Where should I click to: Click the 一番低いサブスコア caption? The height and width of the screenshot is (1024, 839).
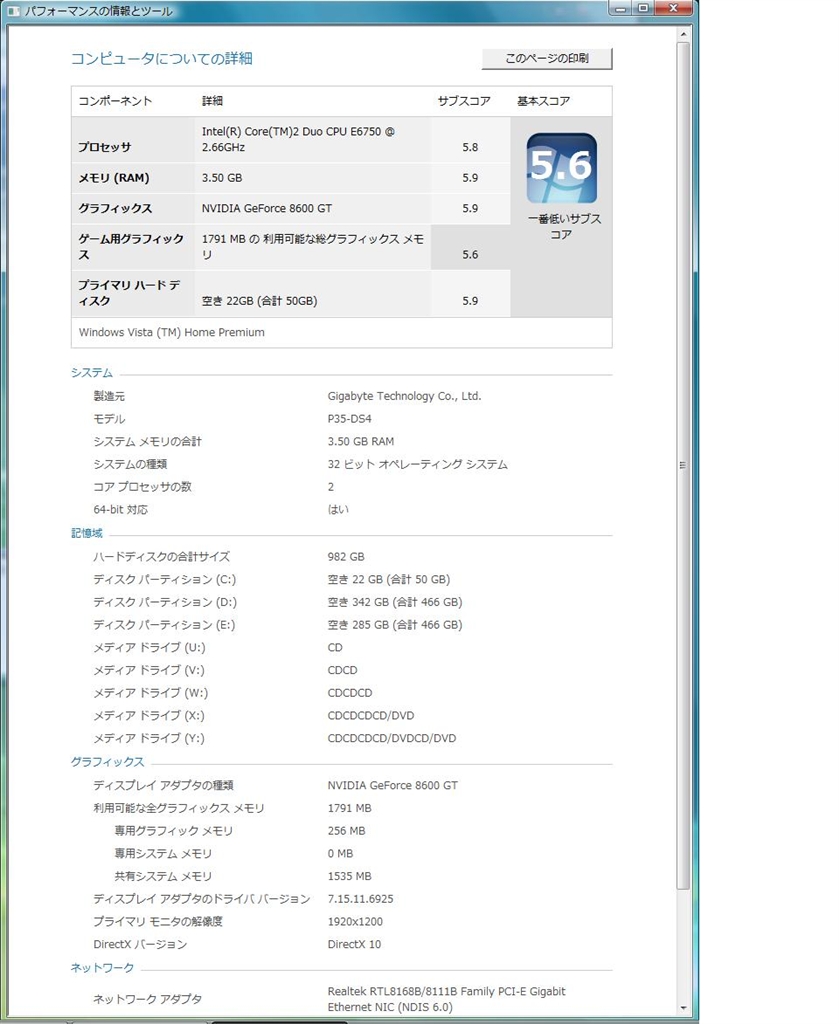[564, 227]
